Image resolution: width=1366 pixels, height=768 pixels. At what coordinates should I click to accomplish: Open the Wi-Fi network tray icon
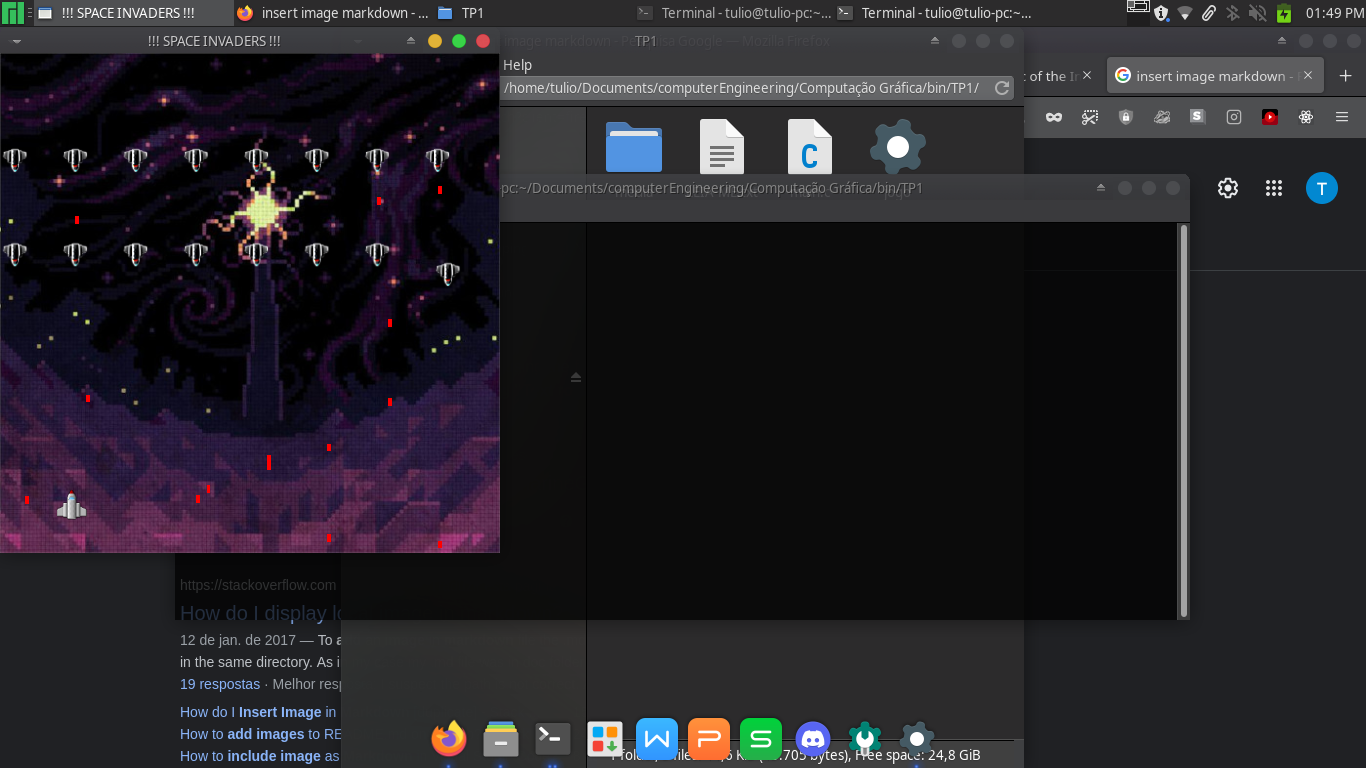pyautogui.click(x=1185, y=13)
